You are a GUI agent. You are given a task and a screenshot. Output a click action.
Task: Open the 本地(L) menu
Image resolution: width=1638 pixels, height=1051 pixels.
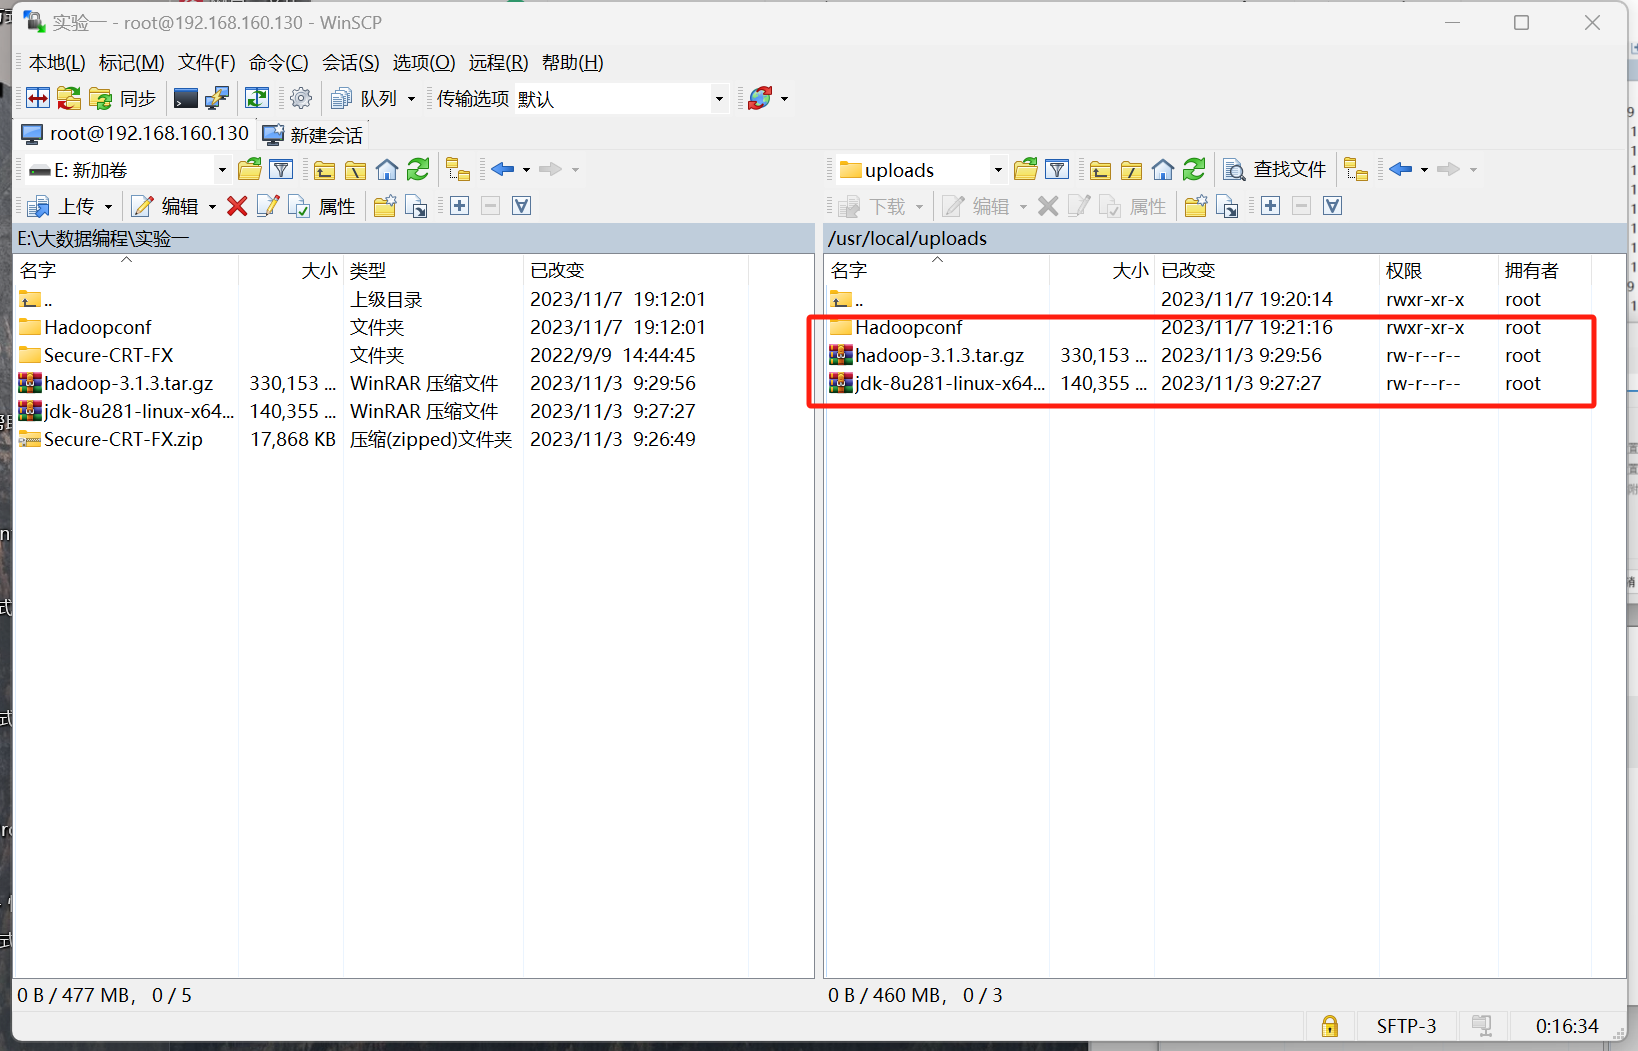[x=57, y=62]
